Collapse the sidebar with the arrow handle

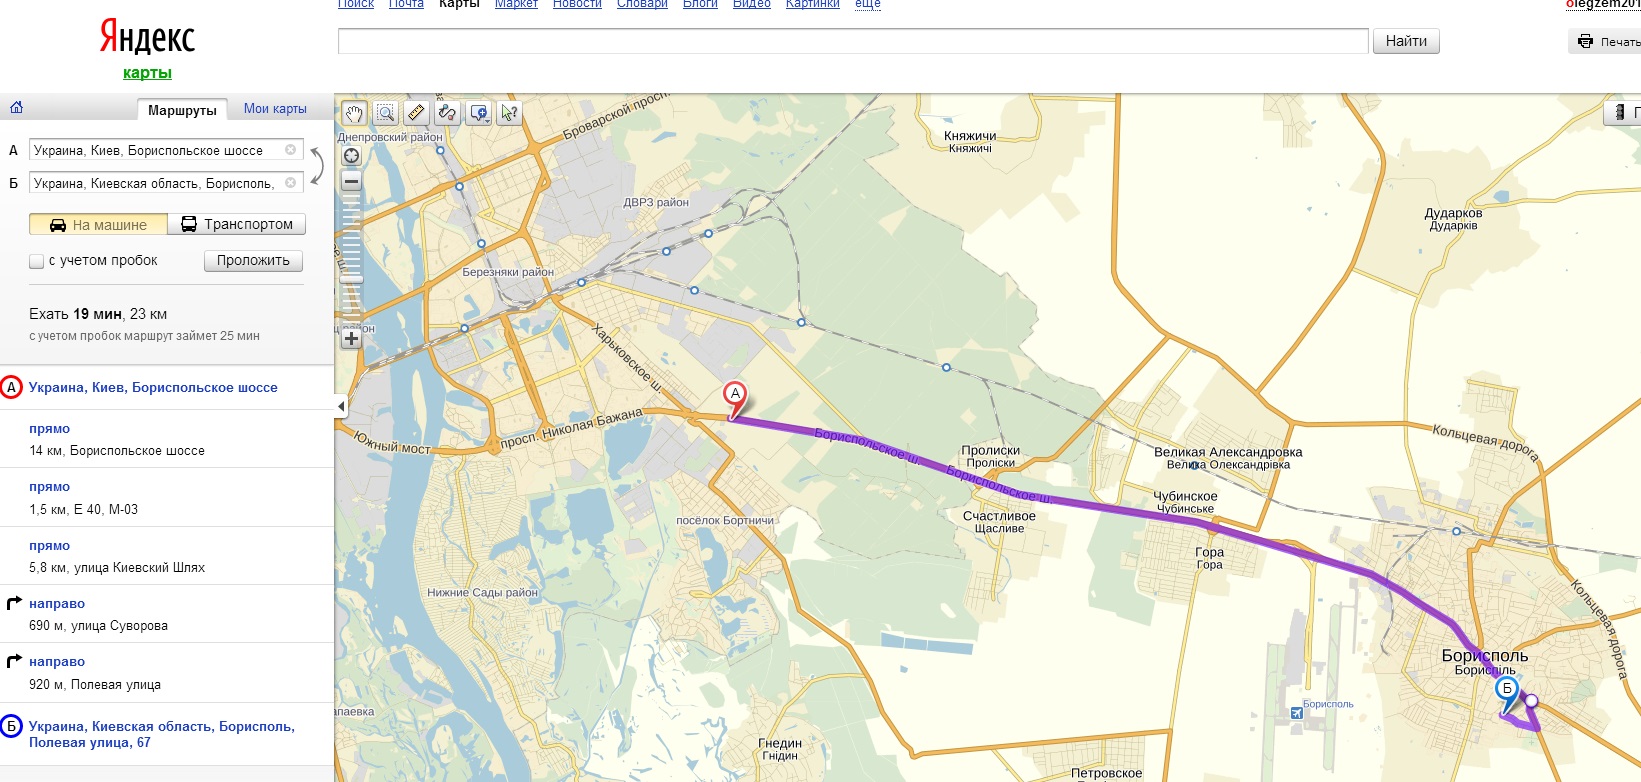(x=340, y=407)
